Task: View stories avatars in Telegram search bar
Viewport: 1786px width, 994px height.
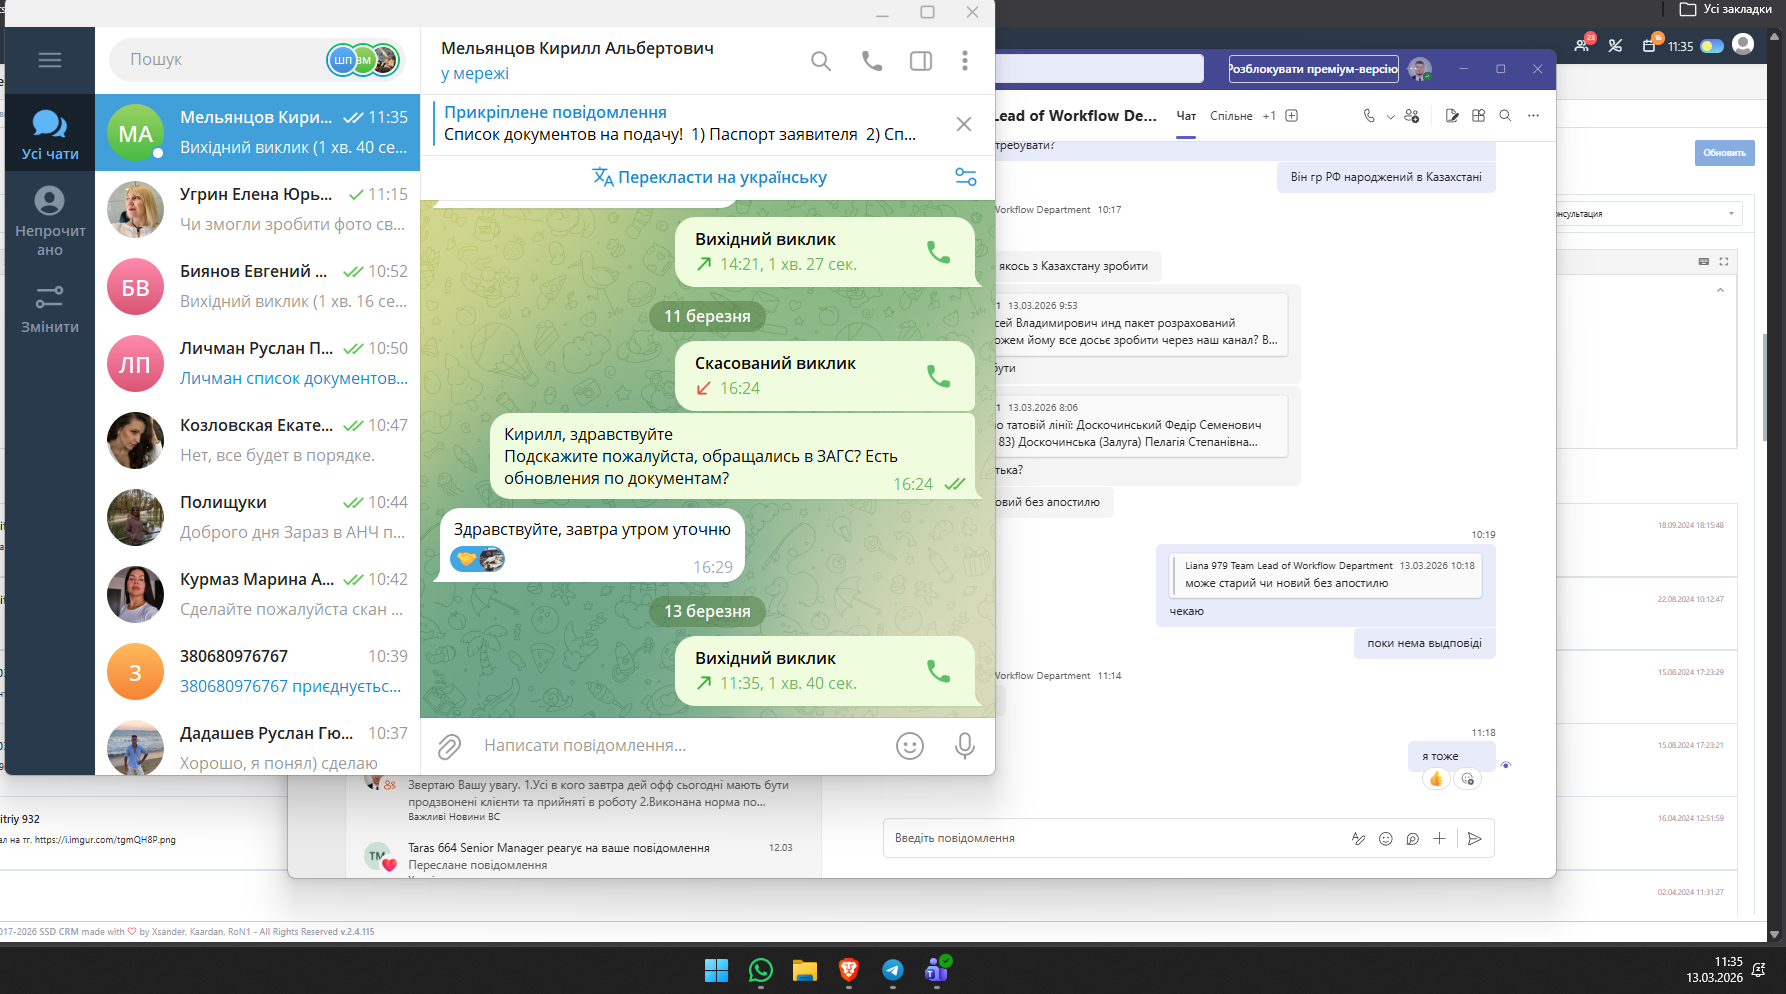Action: 364,60
